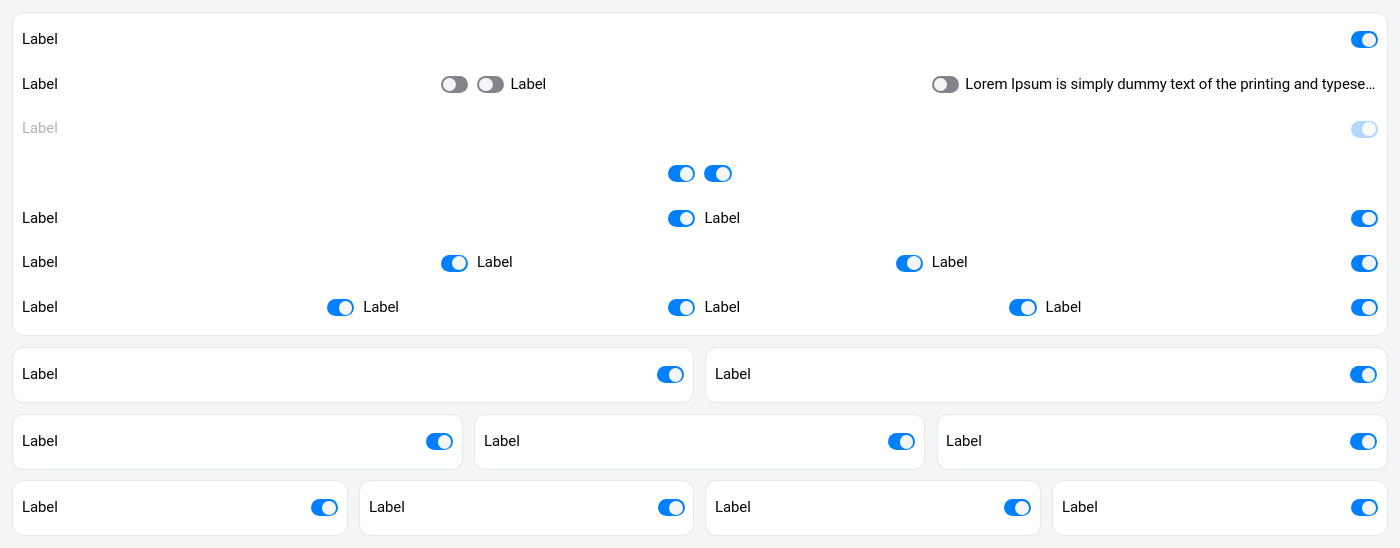Toggle the switch in the right half-width card

tap(1363, 375)
